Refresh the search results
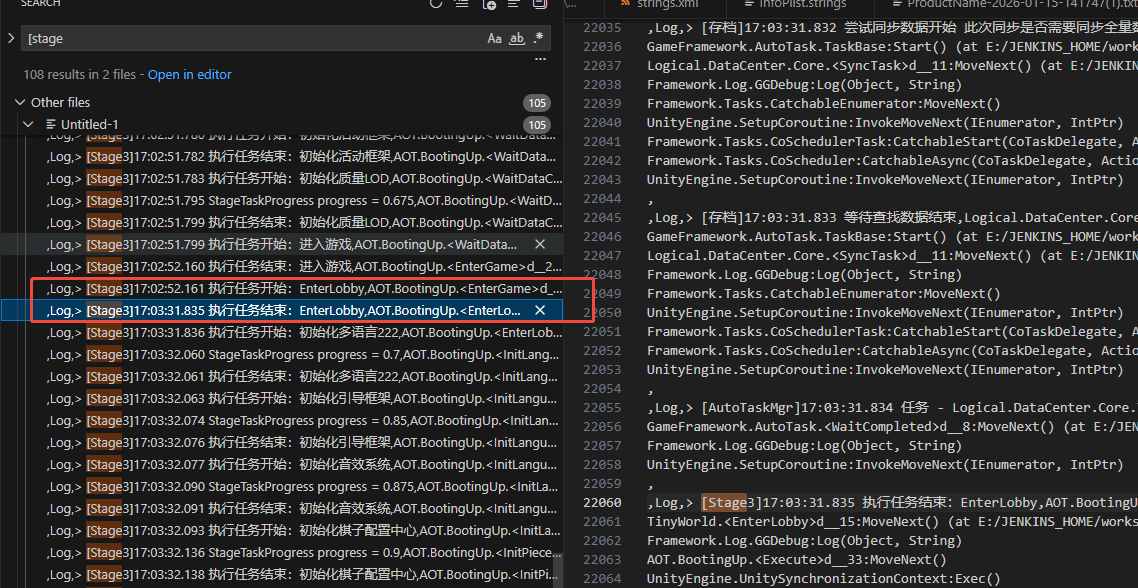The width and height of the screenshot is (1138, 588). [436, 4]
